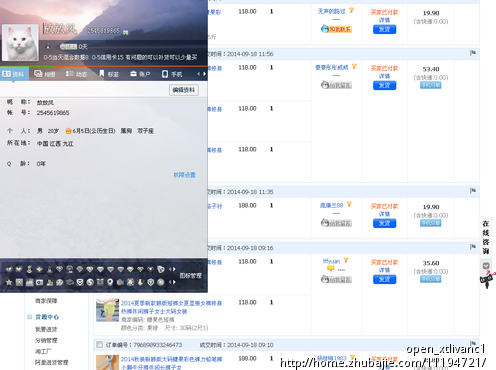Click trophy icon next to 无声的路过

click(x=351, y=11)
